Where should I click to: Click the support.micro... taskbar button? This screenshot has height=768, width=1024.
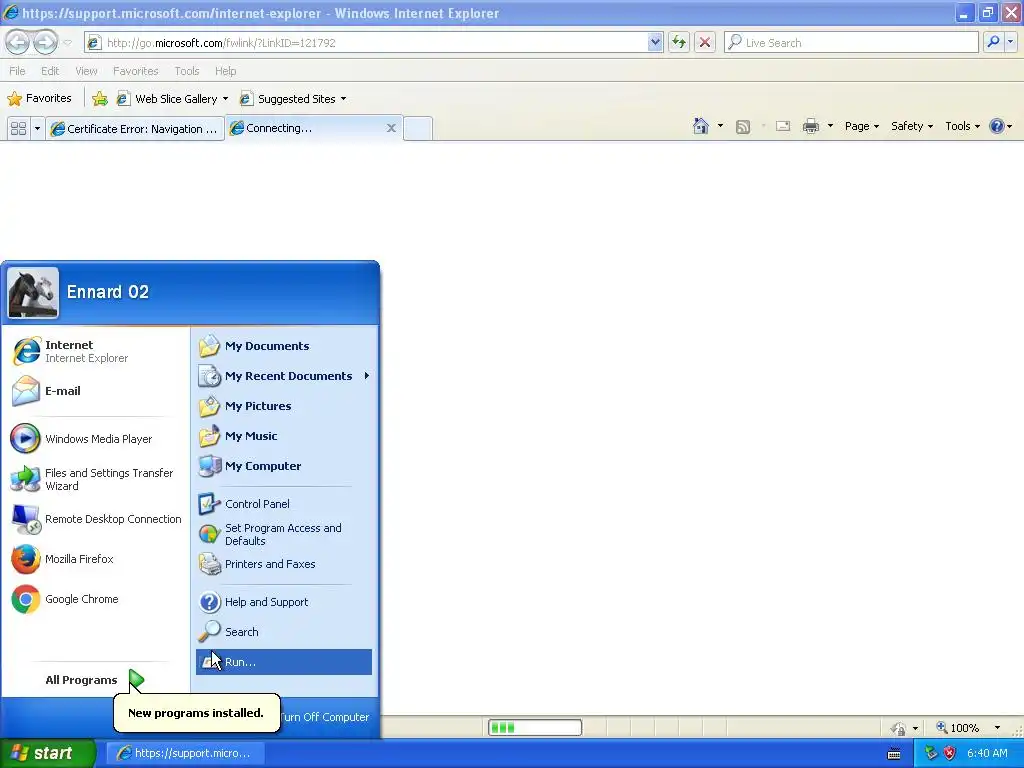[x=185, y=754]
